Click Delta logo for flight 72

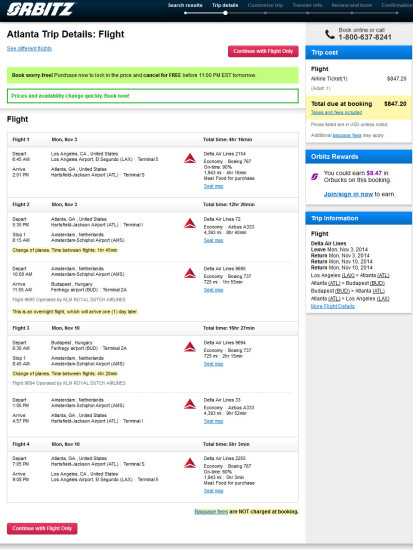(x=190, y=223)
